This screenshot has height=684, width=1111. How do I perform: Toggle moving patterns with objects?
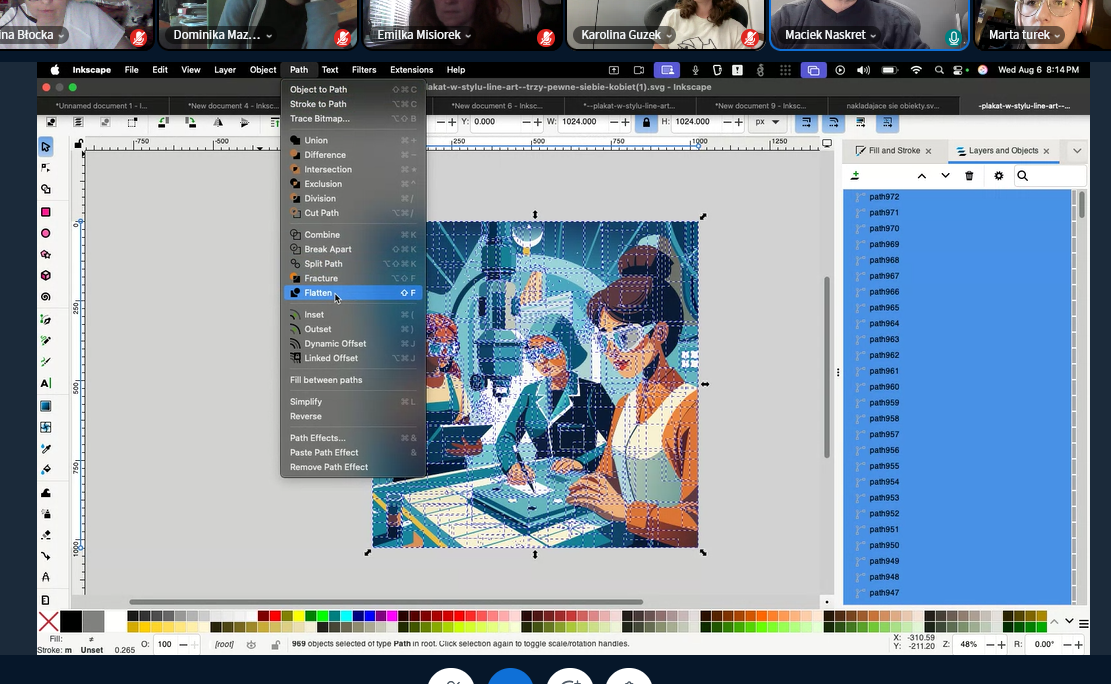pyautogui.click(x=887, y=122)
